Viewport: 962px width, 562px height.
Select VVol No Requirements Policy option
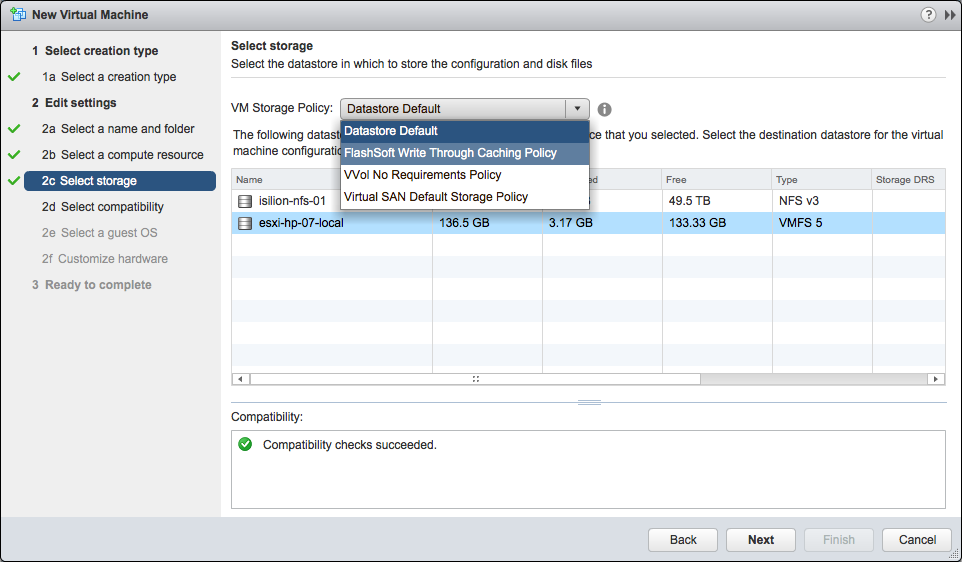(422, 175)
